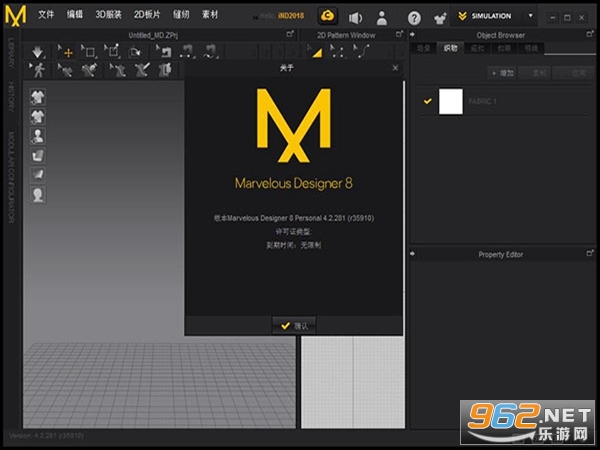Click the speaker announcement icon

tap(355, 17)
